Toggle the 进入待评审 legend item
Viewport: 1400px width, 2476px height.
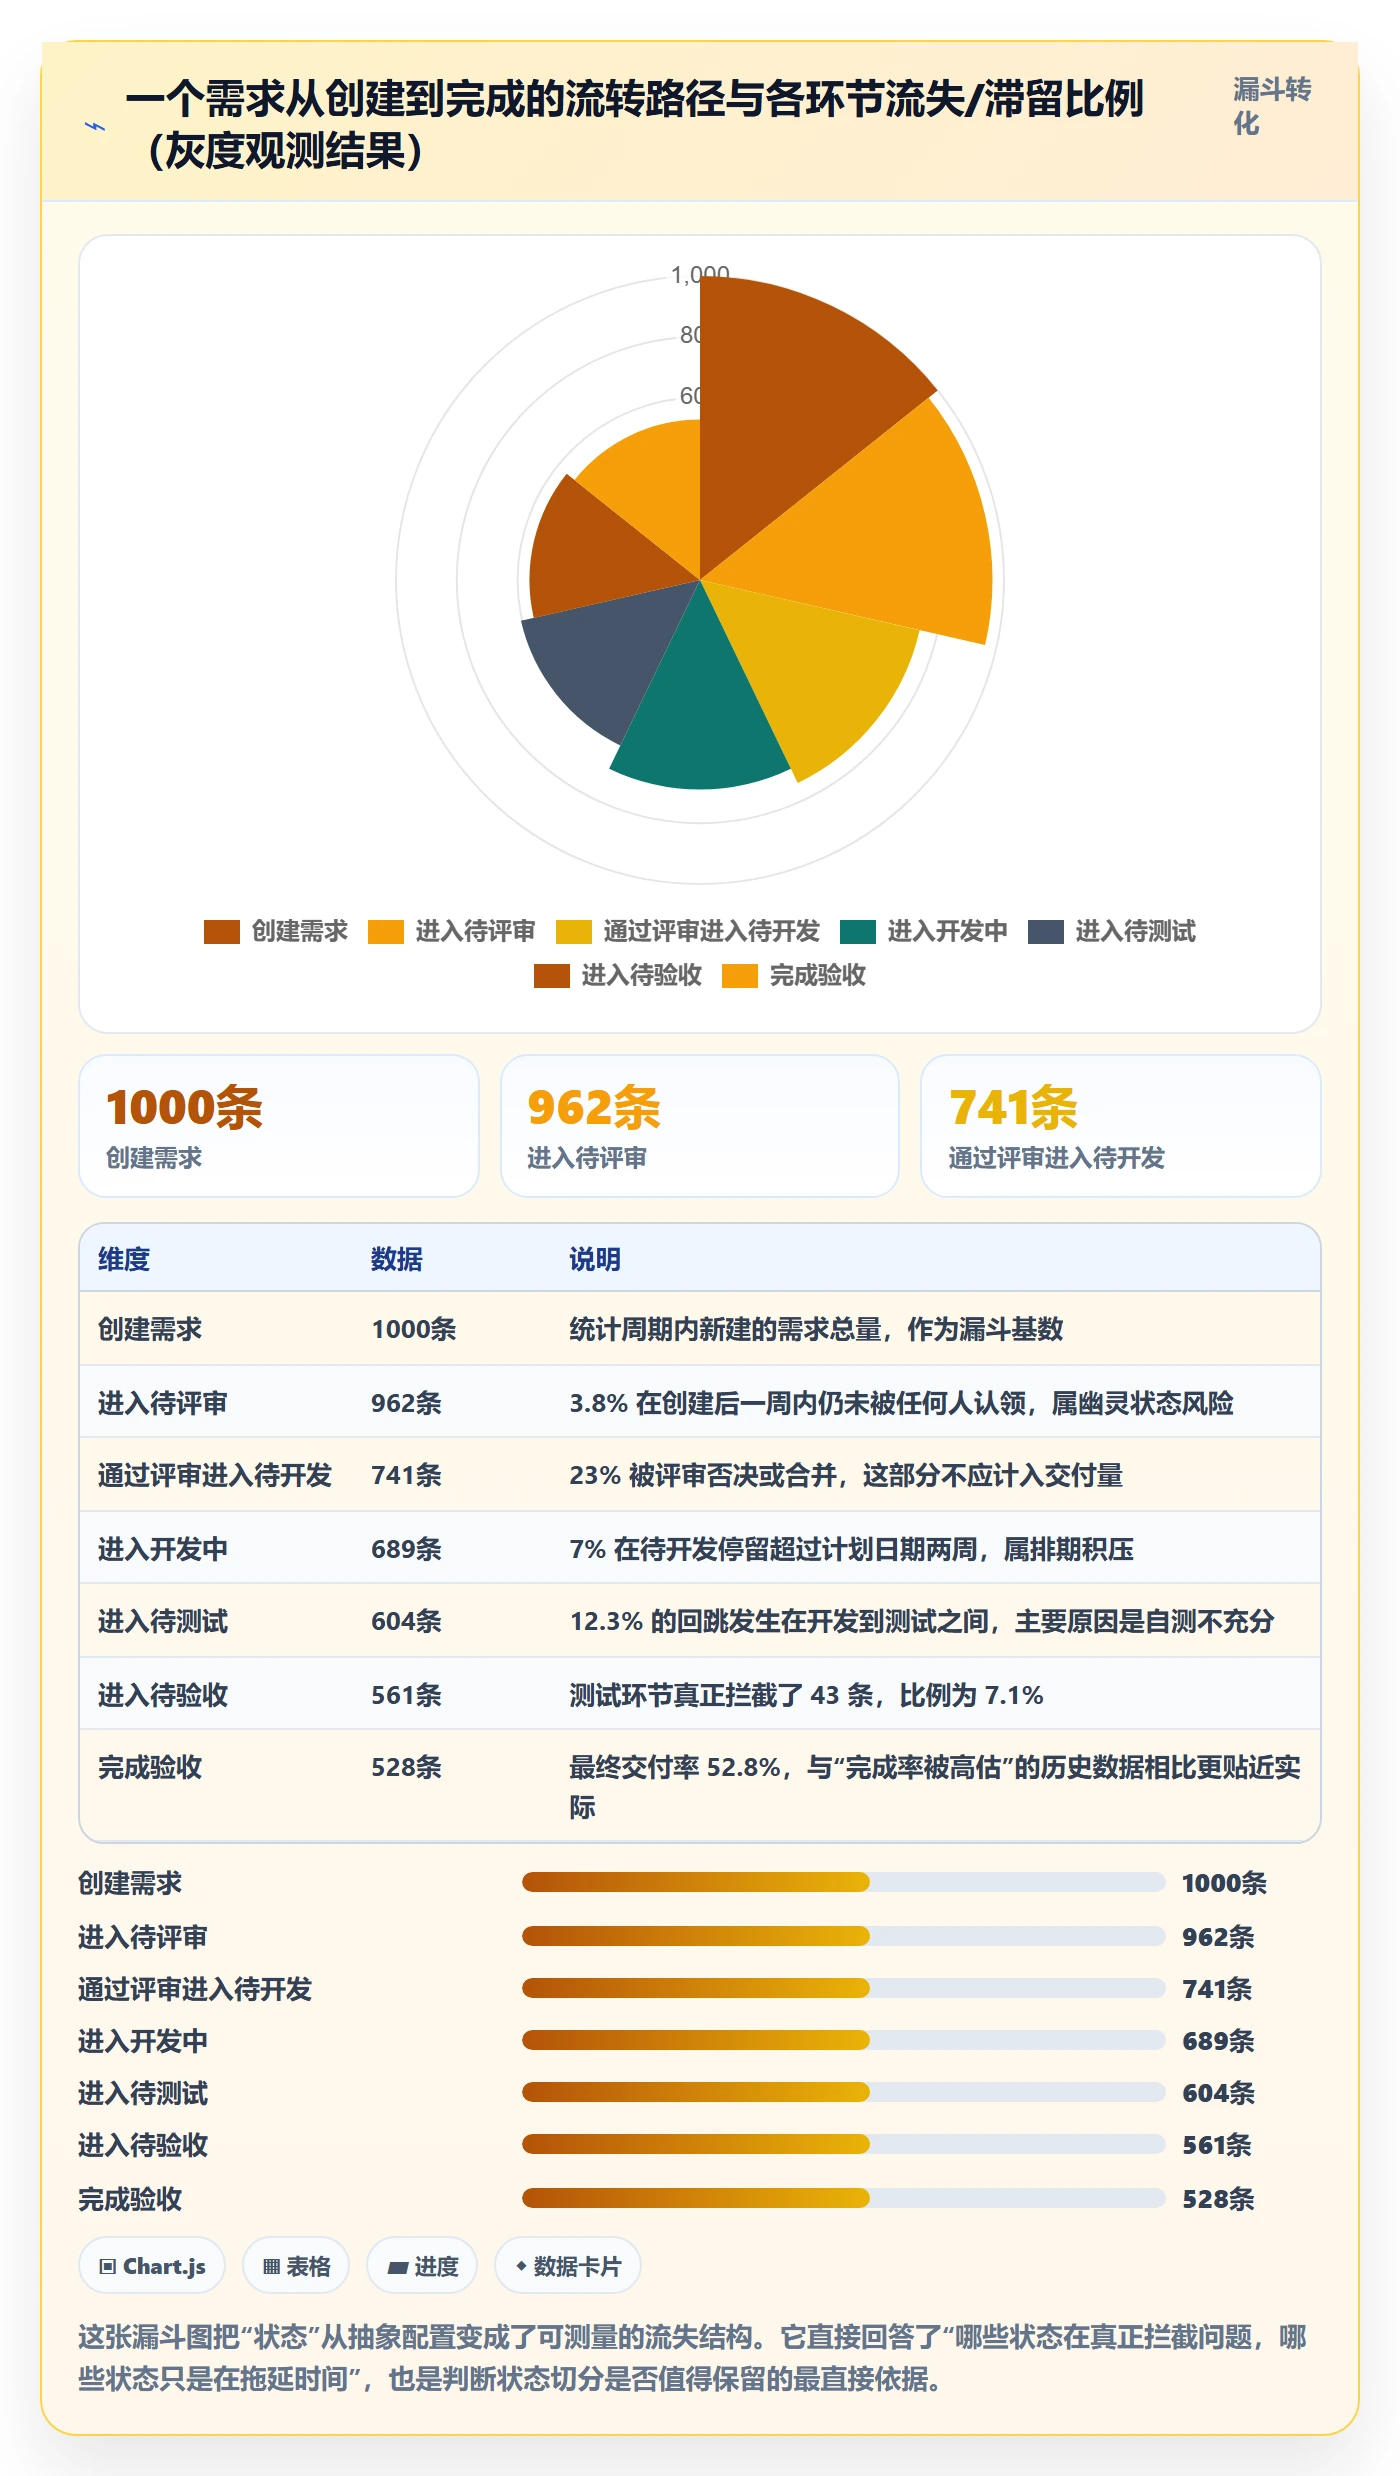(x=451, y=932)
